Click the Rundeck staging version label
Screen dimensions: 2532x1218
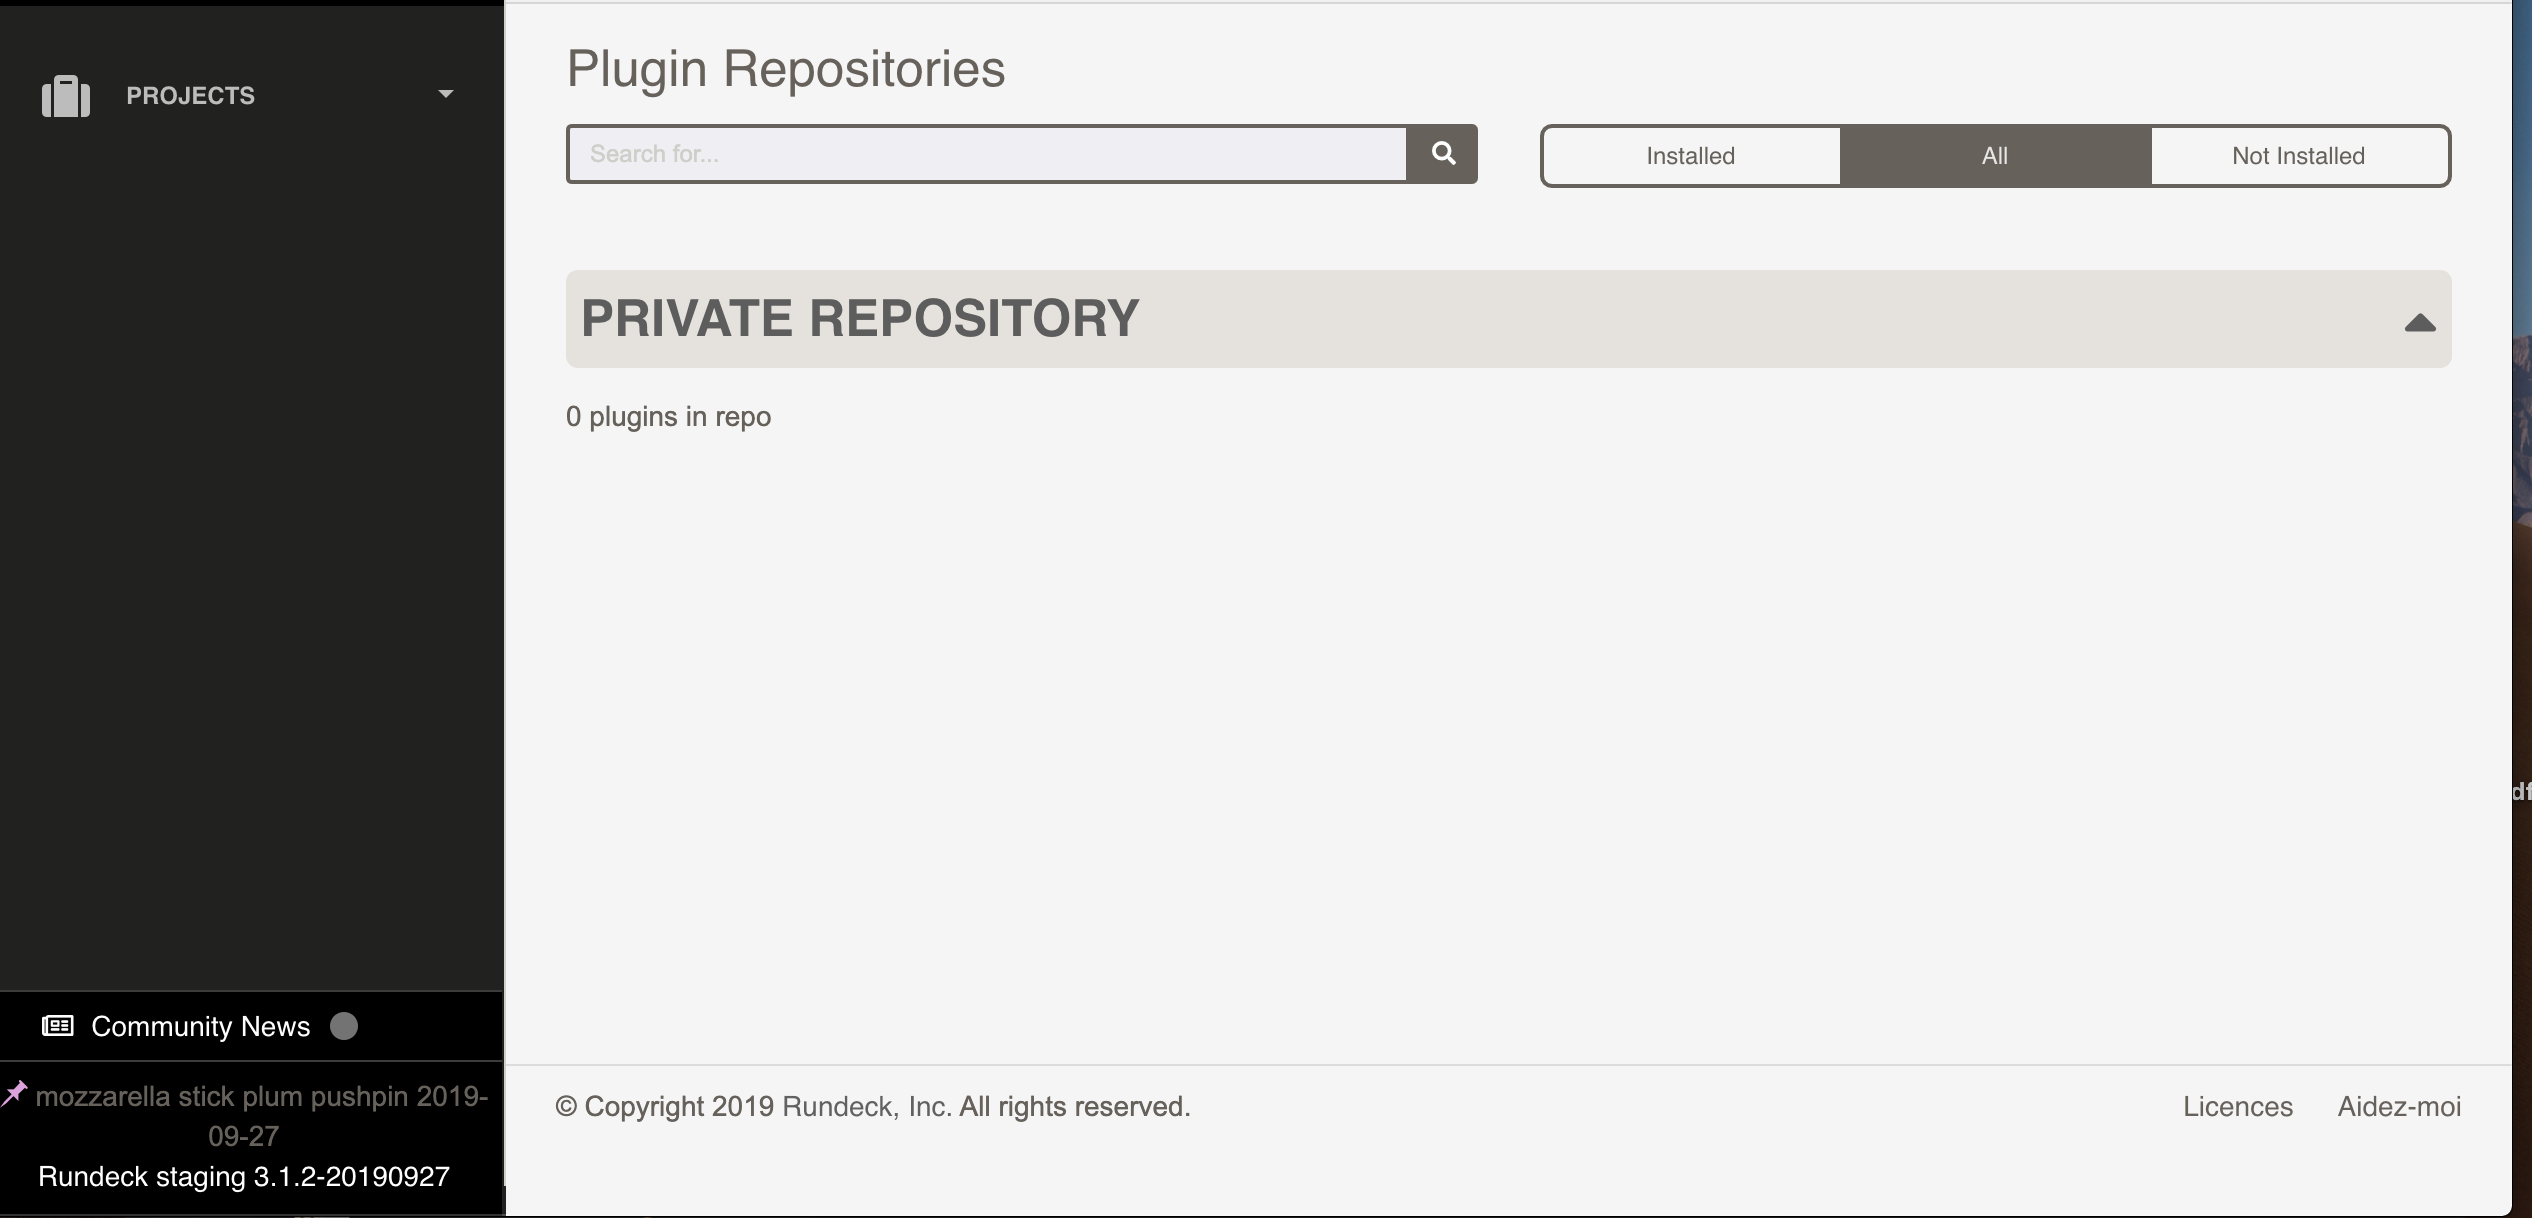(x=243, y=1176)
